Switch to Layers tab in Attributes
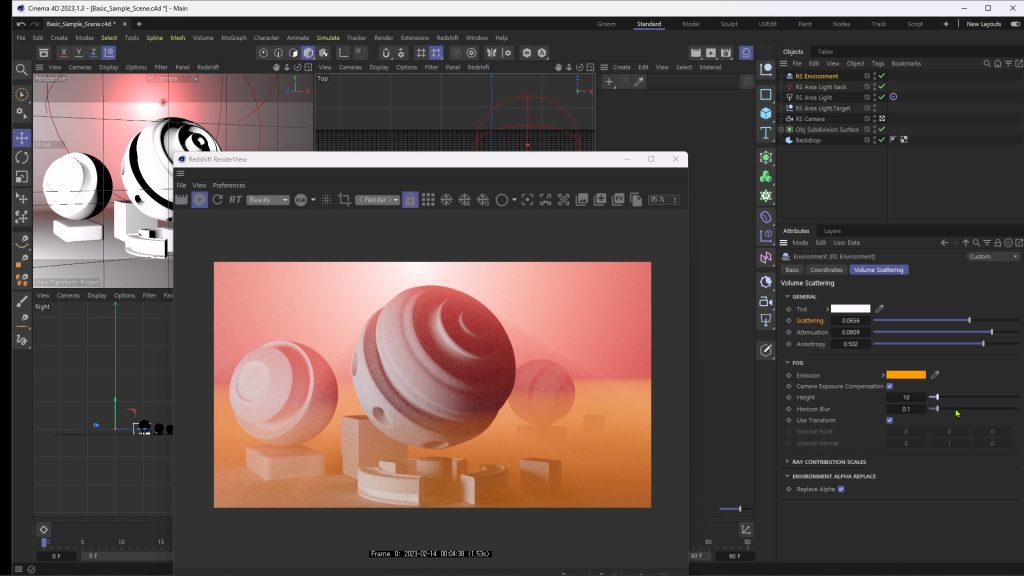The width and height of the screenshot is (1024, 576). pyautogui.click(x=832, y=231)
